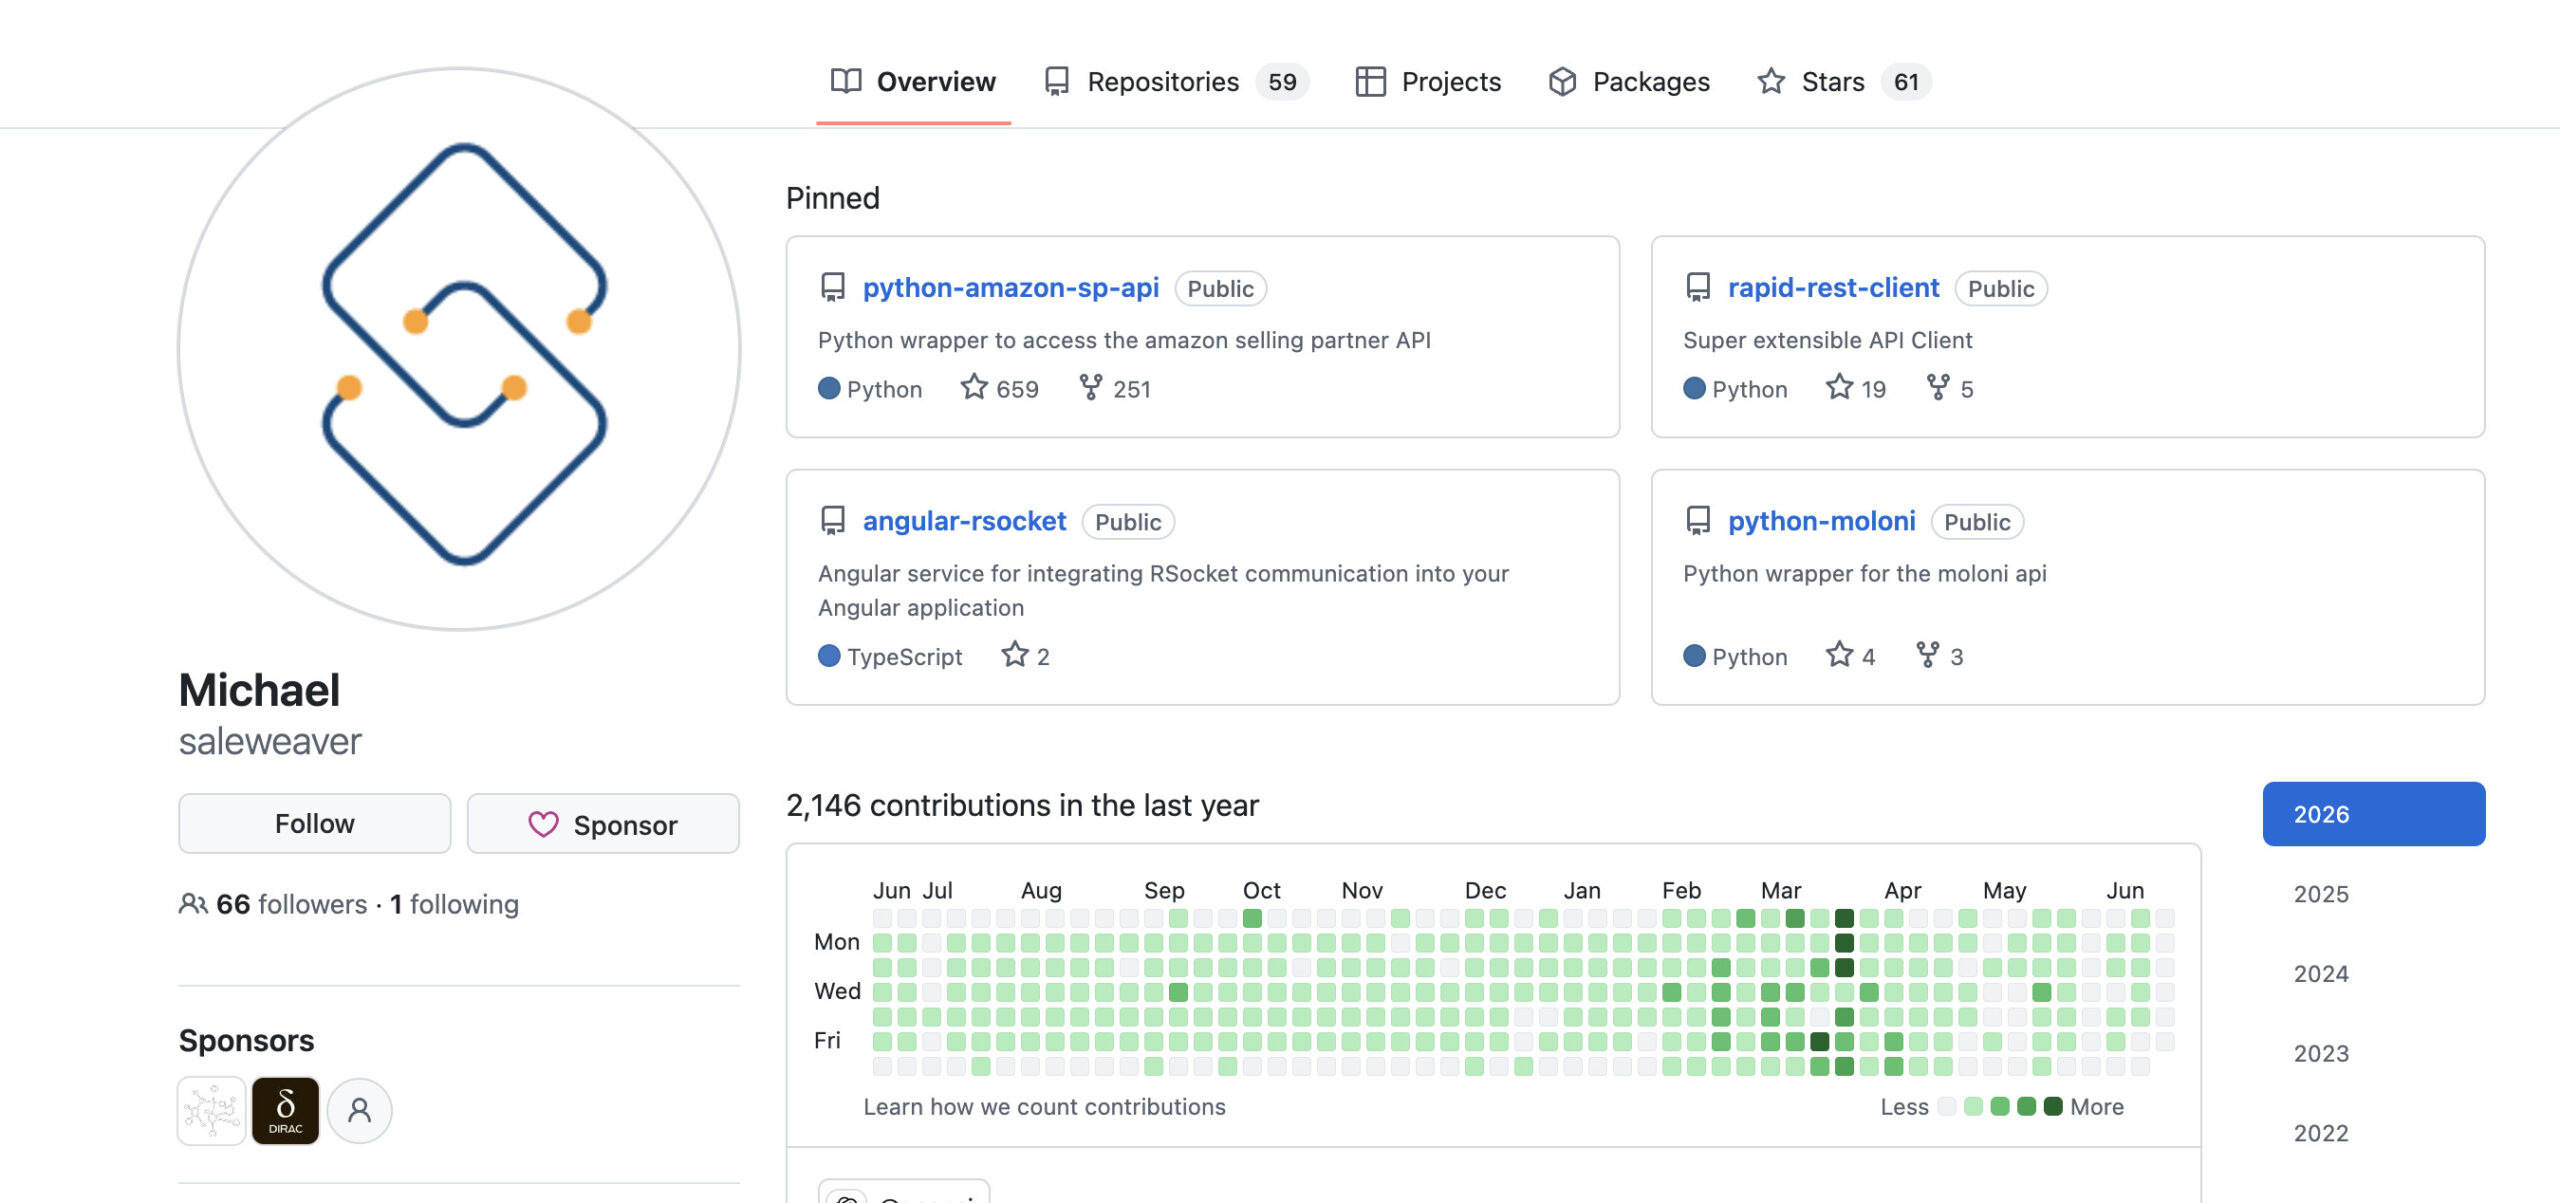Click the generic person sponsor avatar
The height and width of the screenshot is (1203, 2560).
[x=359, y=1110]
